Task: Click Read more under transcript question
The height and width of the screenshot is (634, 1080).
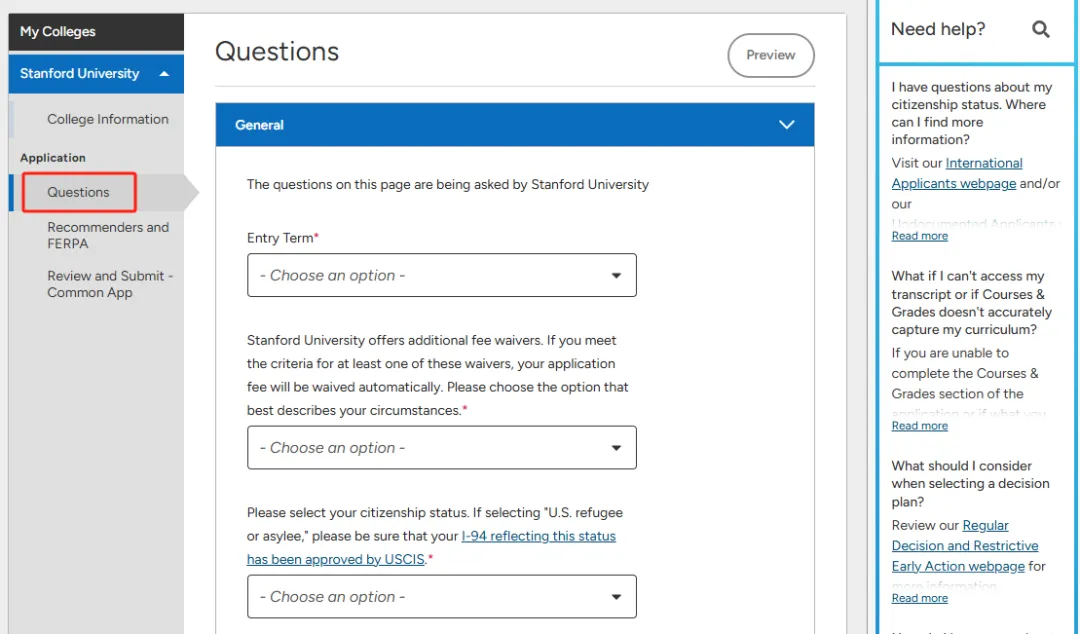Action: pos(920,426)
